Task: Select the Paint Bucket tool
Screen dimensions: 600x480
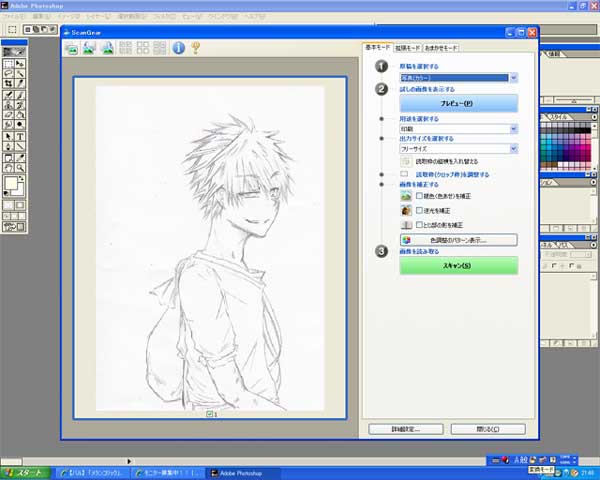Action: (x=20, y=114)
